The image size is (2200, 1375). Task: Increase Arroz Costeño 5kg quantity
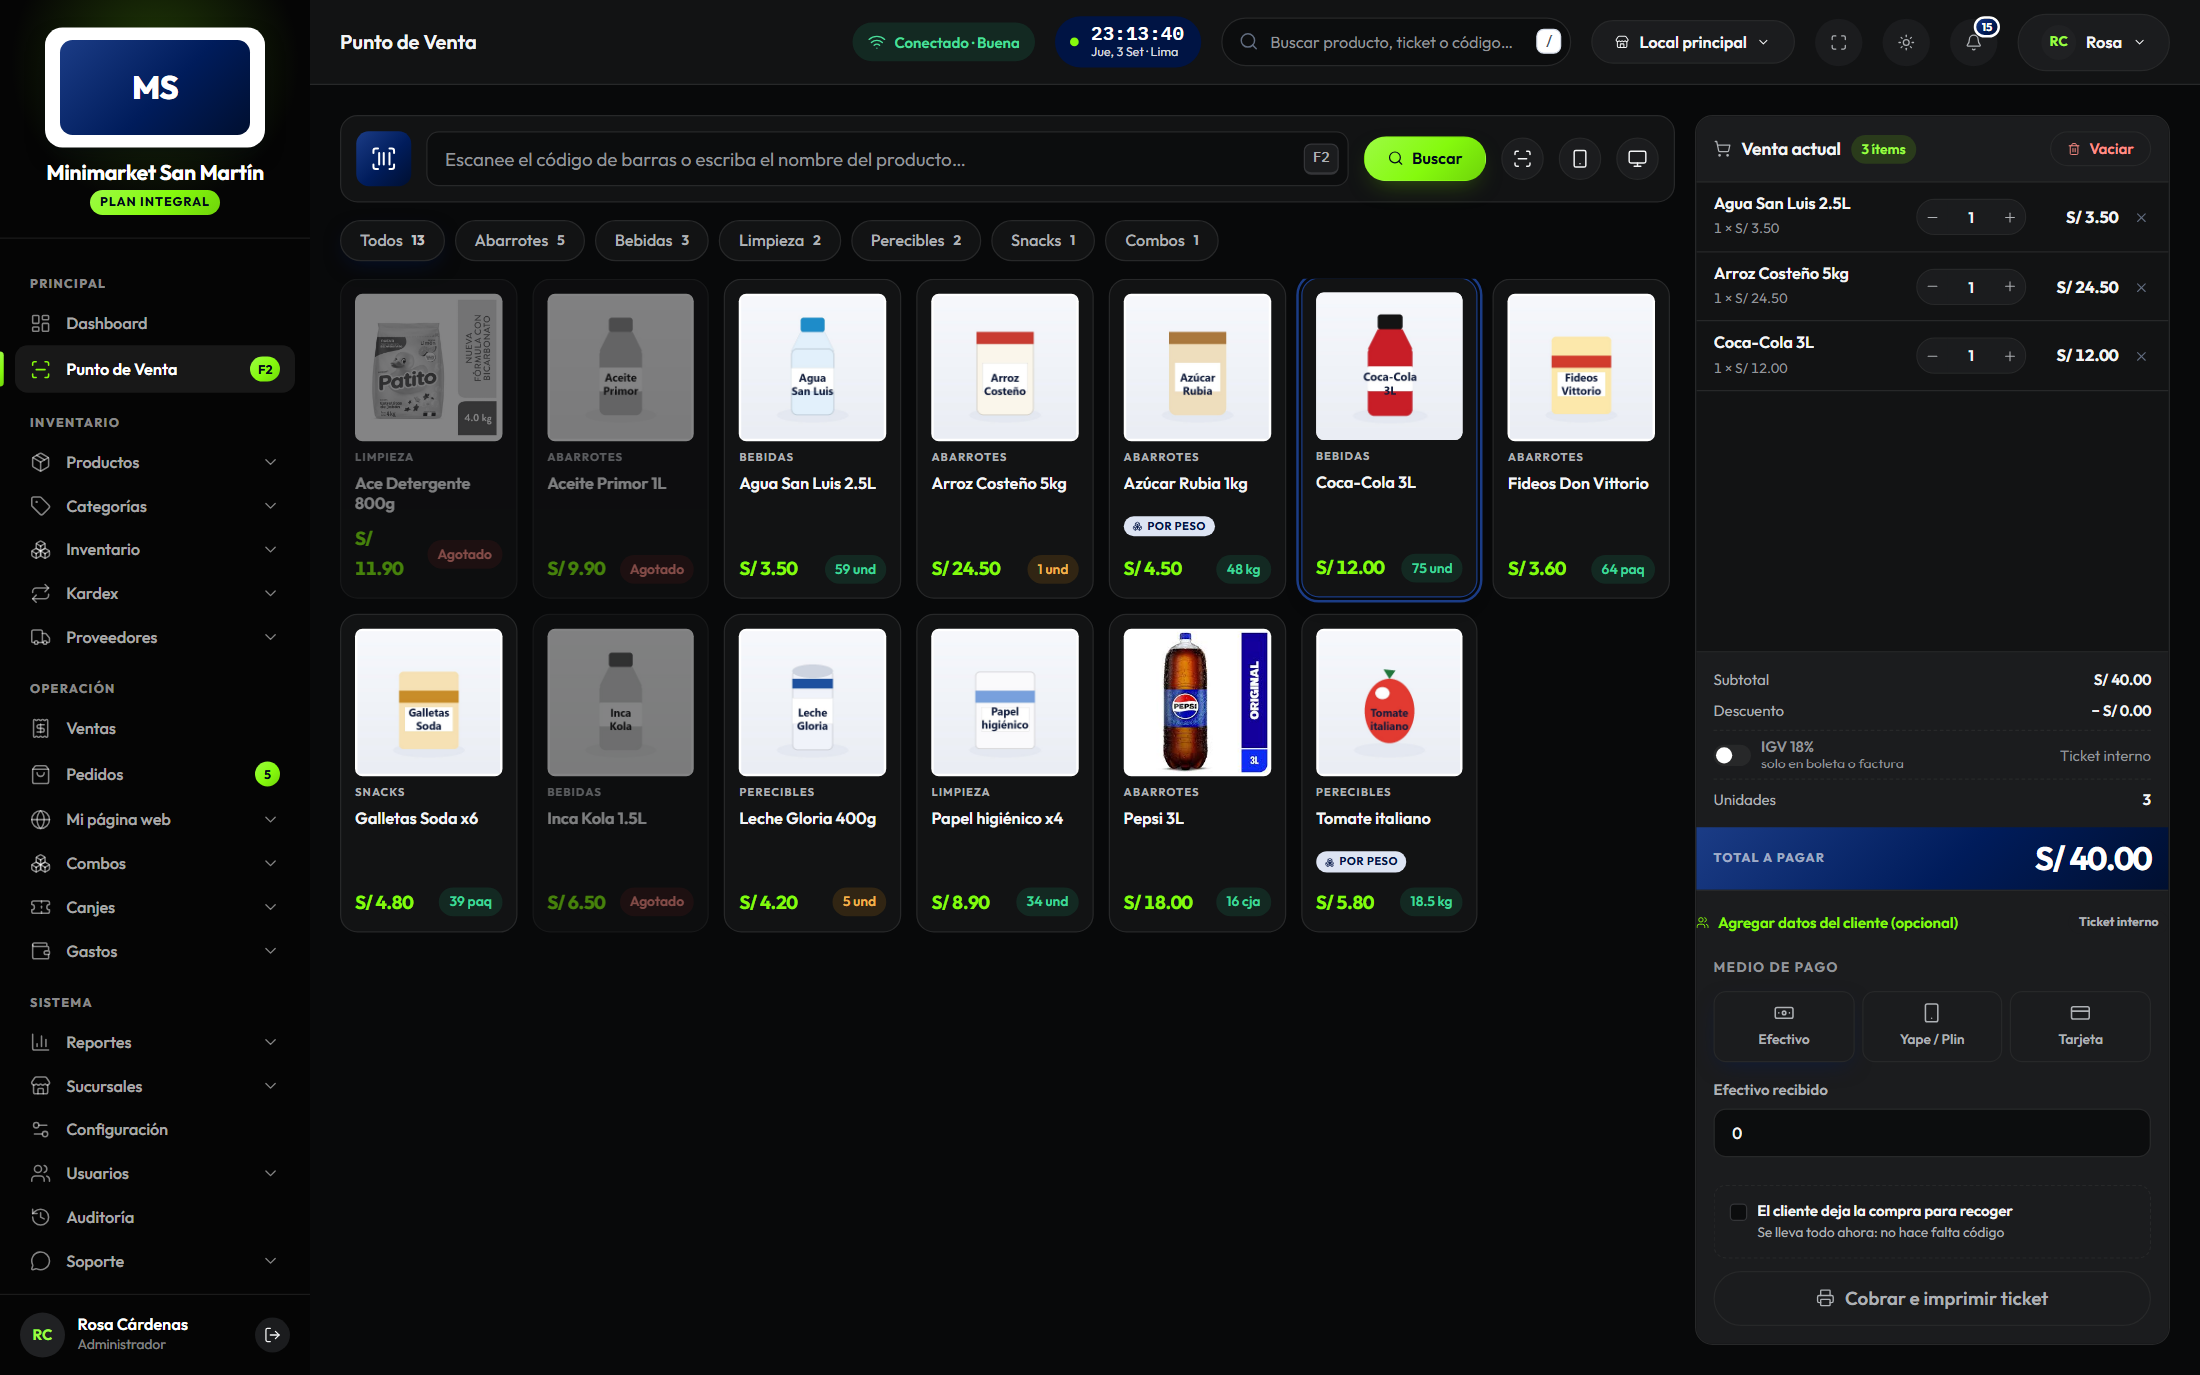tap(2009, 287)
